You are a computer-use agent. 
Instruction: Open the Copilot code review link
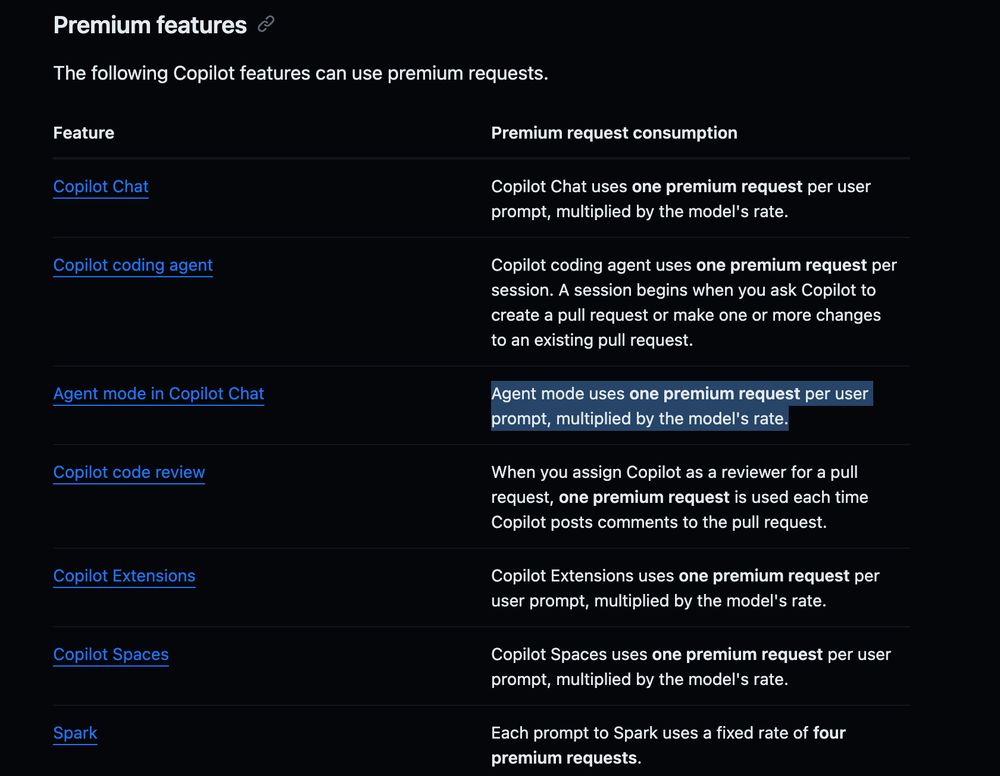pyautogui.click(x=129, y=472)
